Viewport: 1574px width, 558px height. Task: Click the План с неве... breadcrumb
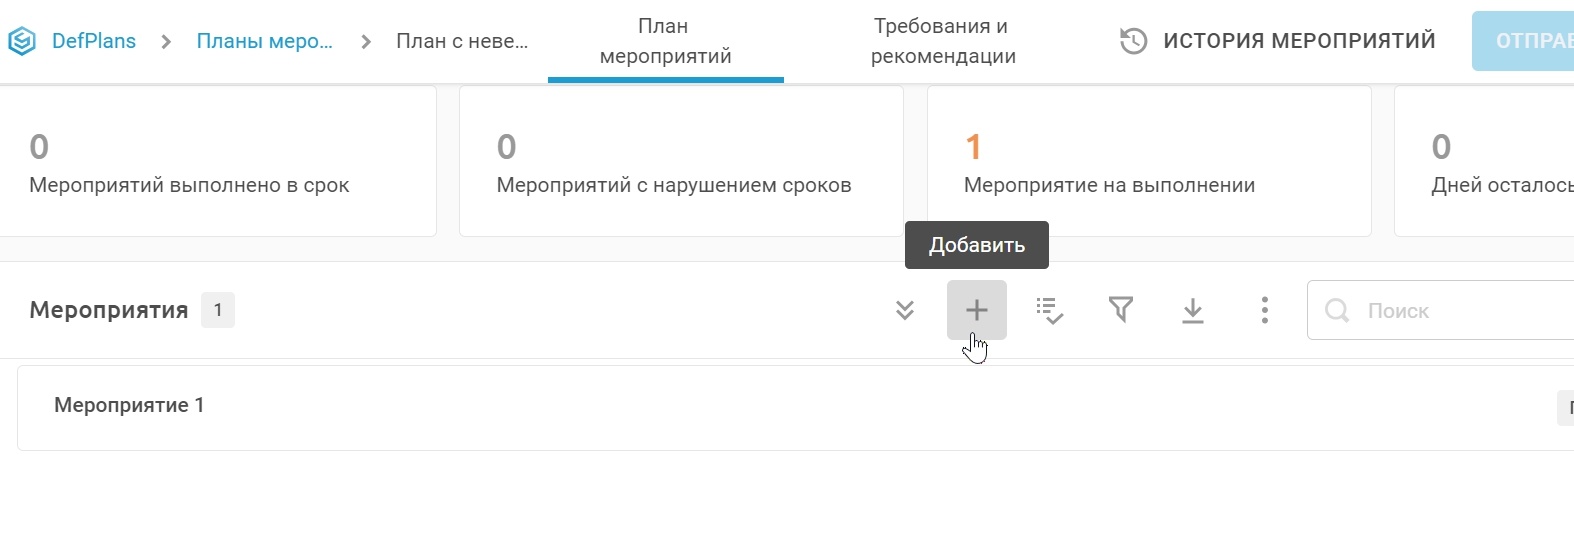coord(461,41)
